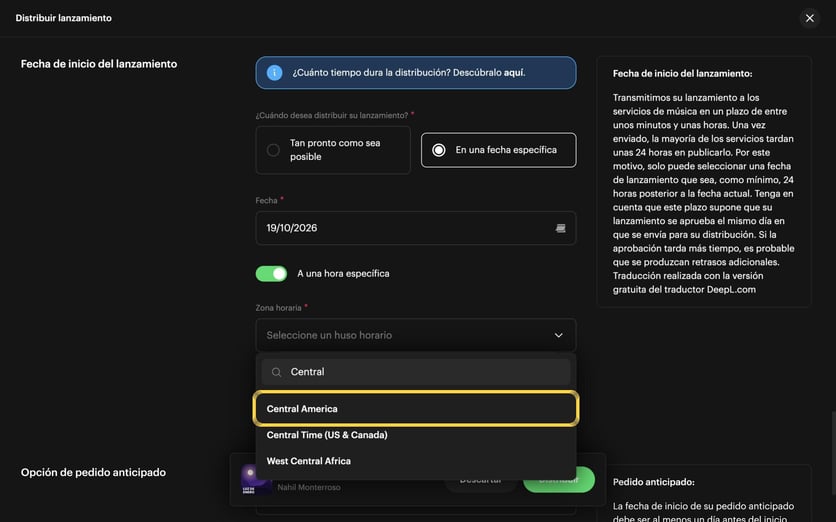
Task: Open the 'aquí' link in the info banner
Action: point(514,73)
